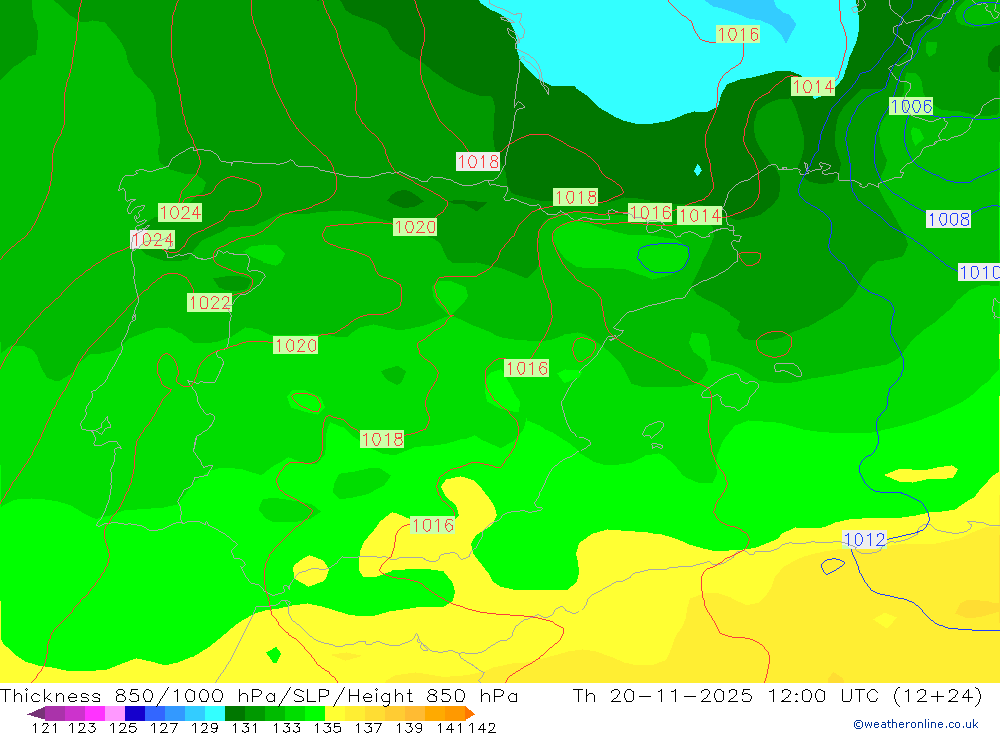Click the map title "Thickness 850/1000 hPa/SLP/Height 850 hPa"
The width and height of the screenshot is (1000, 733).
tap(259, 695)
